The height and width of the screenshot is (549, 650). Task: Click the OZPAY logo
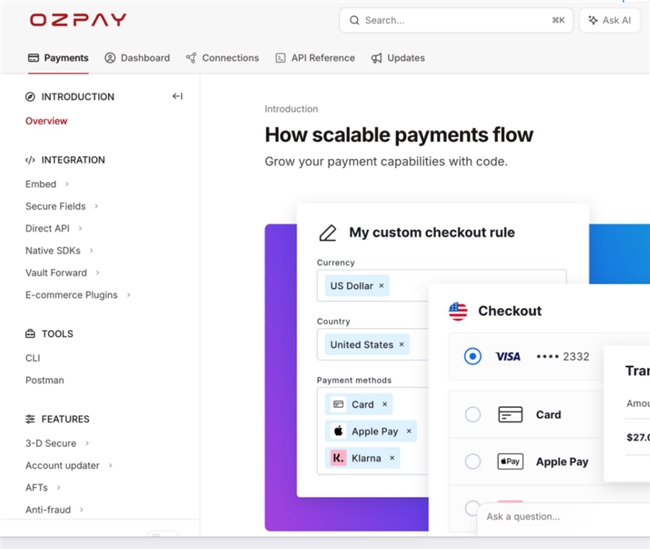(x=78, y=20)
